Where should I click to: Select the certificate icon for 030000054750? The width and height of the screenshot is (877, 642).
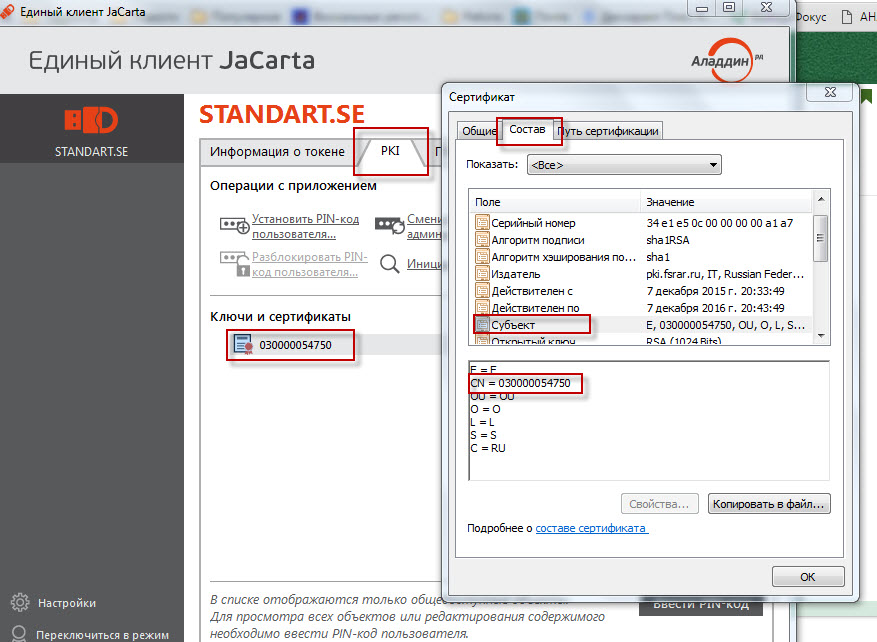(x=243, y=344)
